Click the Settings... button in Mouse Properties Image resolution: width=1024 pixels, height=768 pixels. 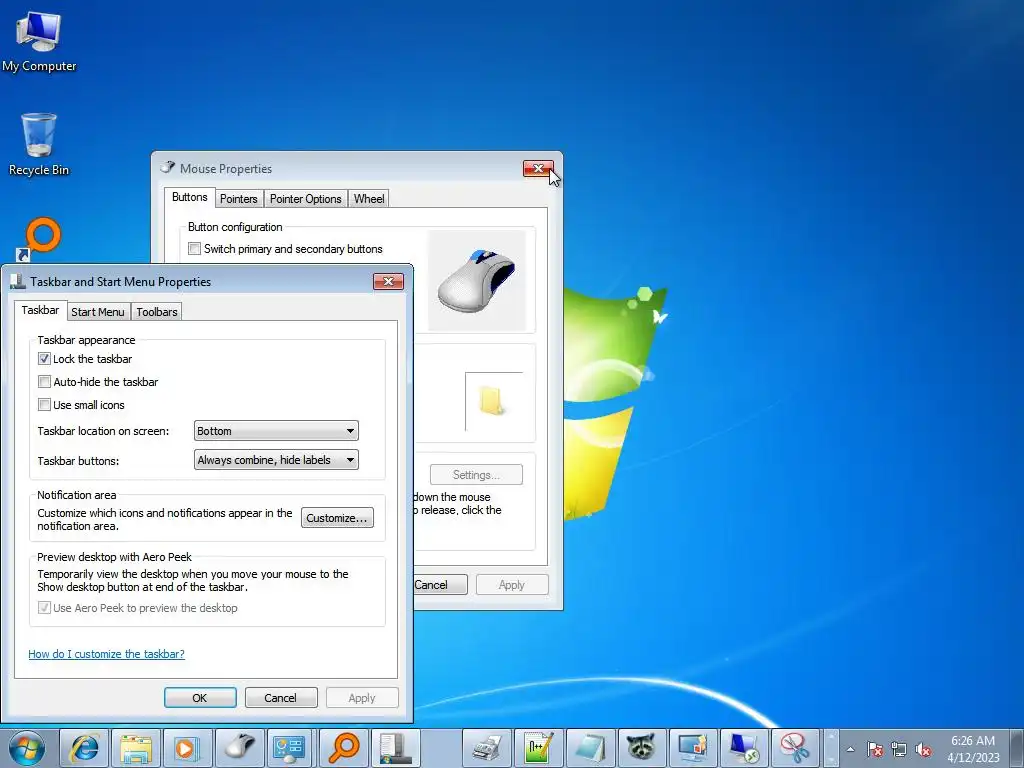pyautogui.click(x=476, y=475)
